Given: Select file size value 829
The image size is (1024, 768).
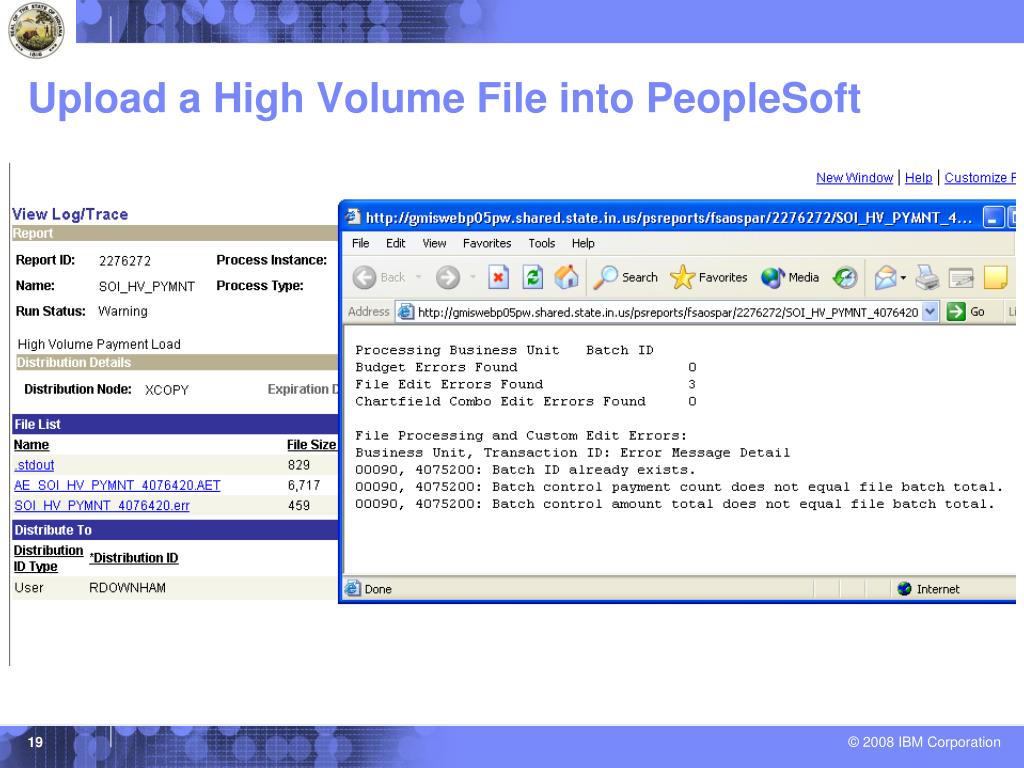Looking at the screenshot, I should 298,465.
